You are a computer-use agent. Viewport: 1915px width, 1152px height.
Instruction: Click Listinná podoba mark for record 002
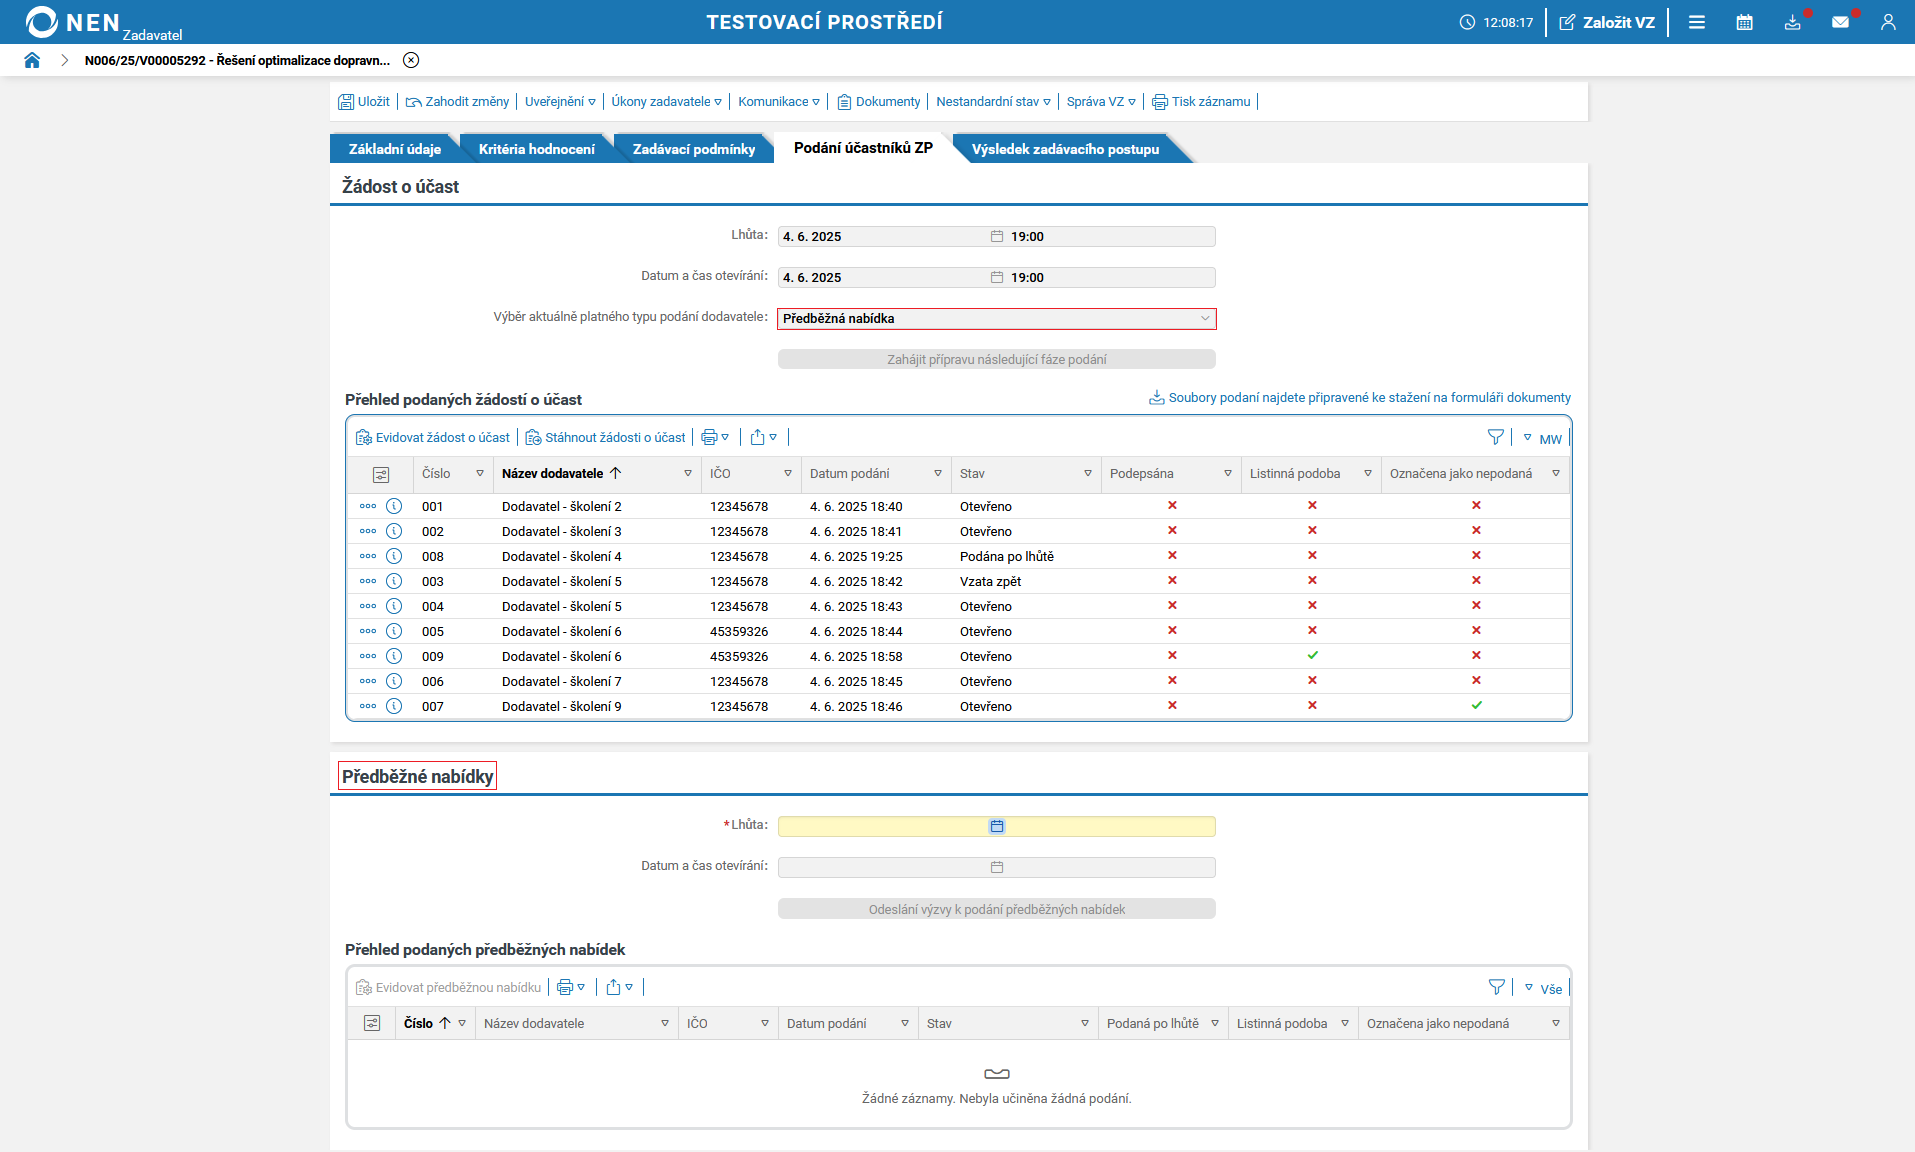tap(1312, 531)
